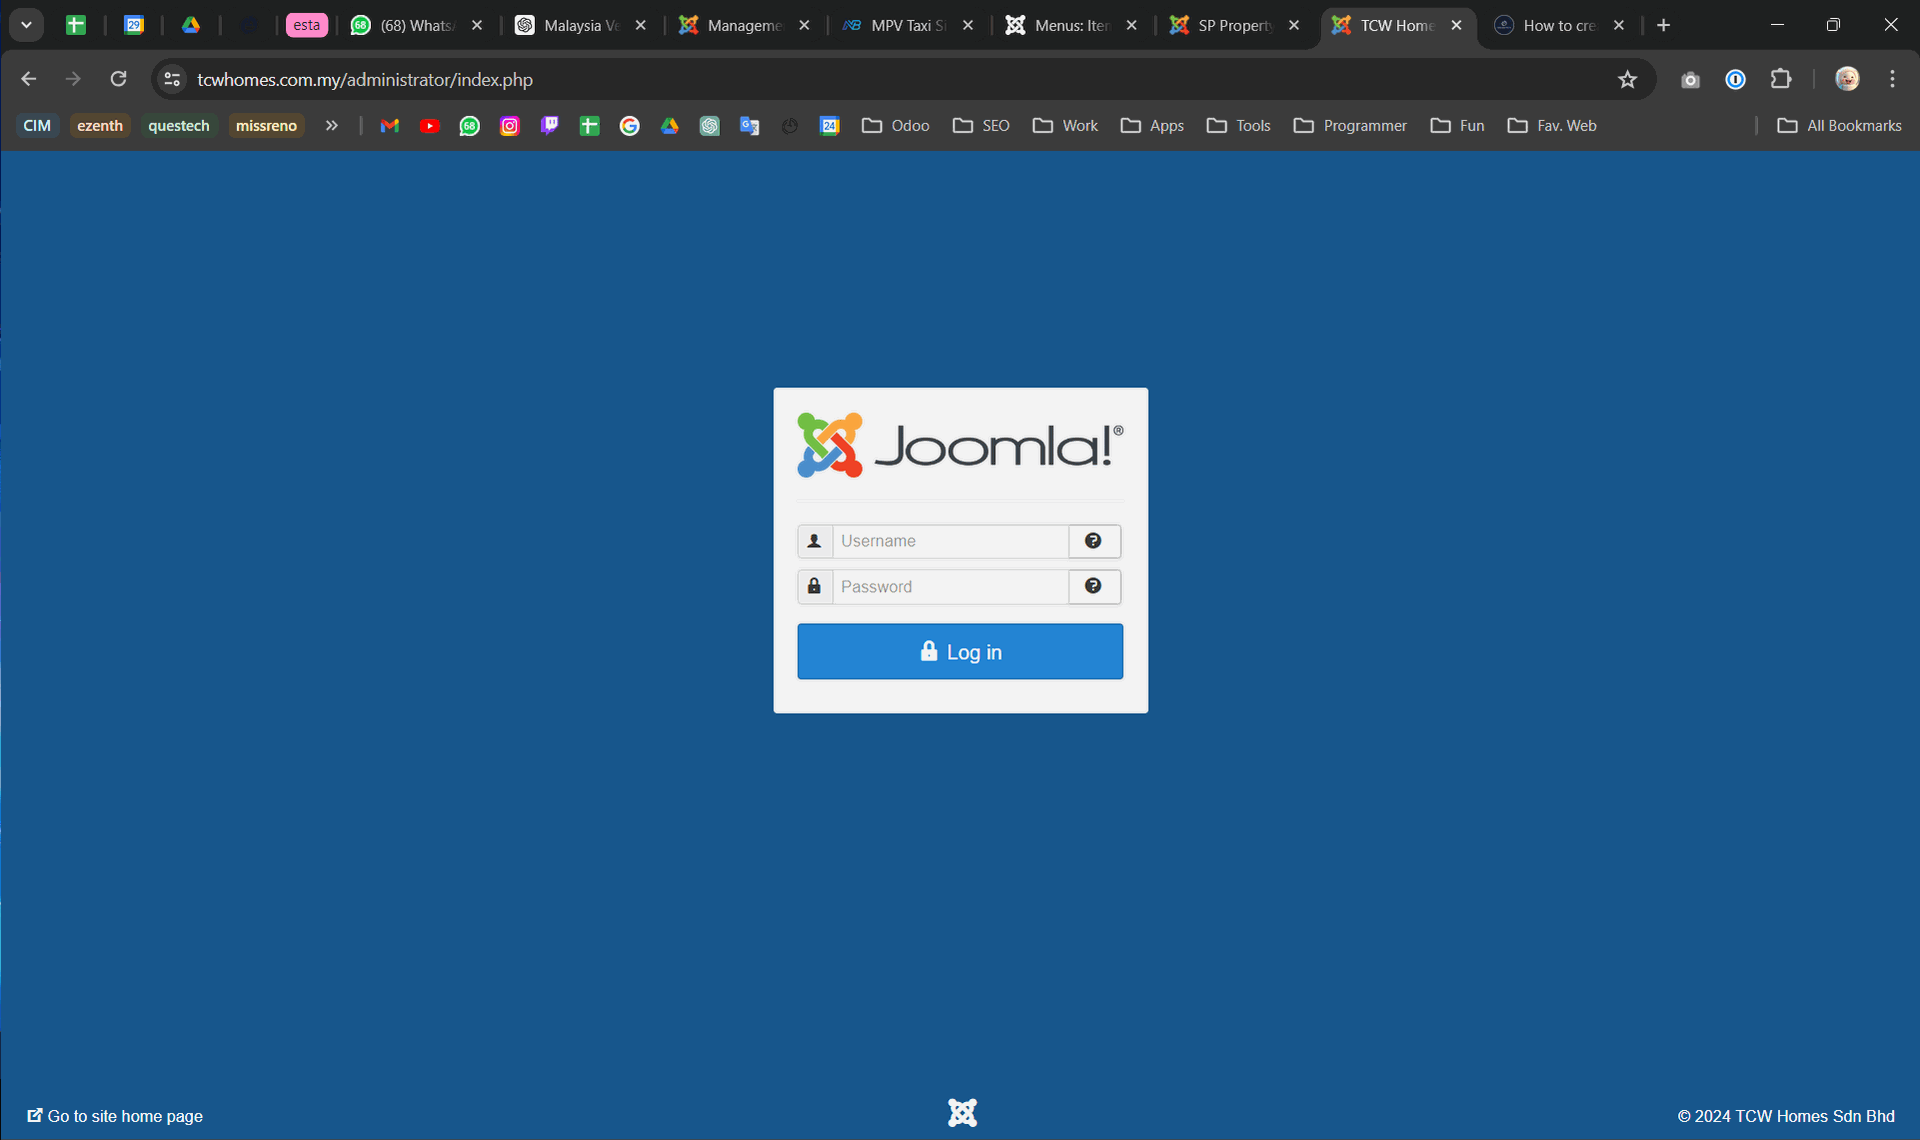
Task: Open the Extensions puzzle icon
Action: [1781, 79]
